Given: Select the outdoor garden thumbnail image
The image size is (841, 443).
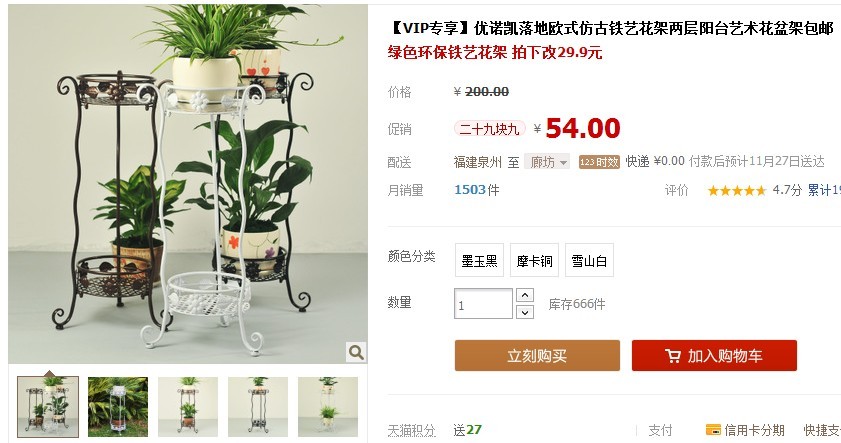Looking at the screenshot, I should coord(118,407).
